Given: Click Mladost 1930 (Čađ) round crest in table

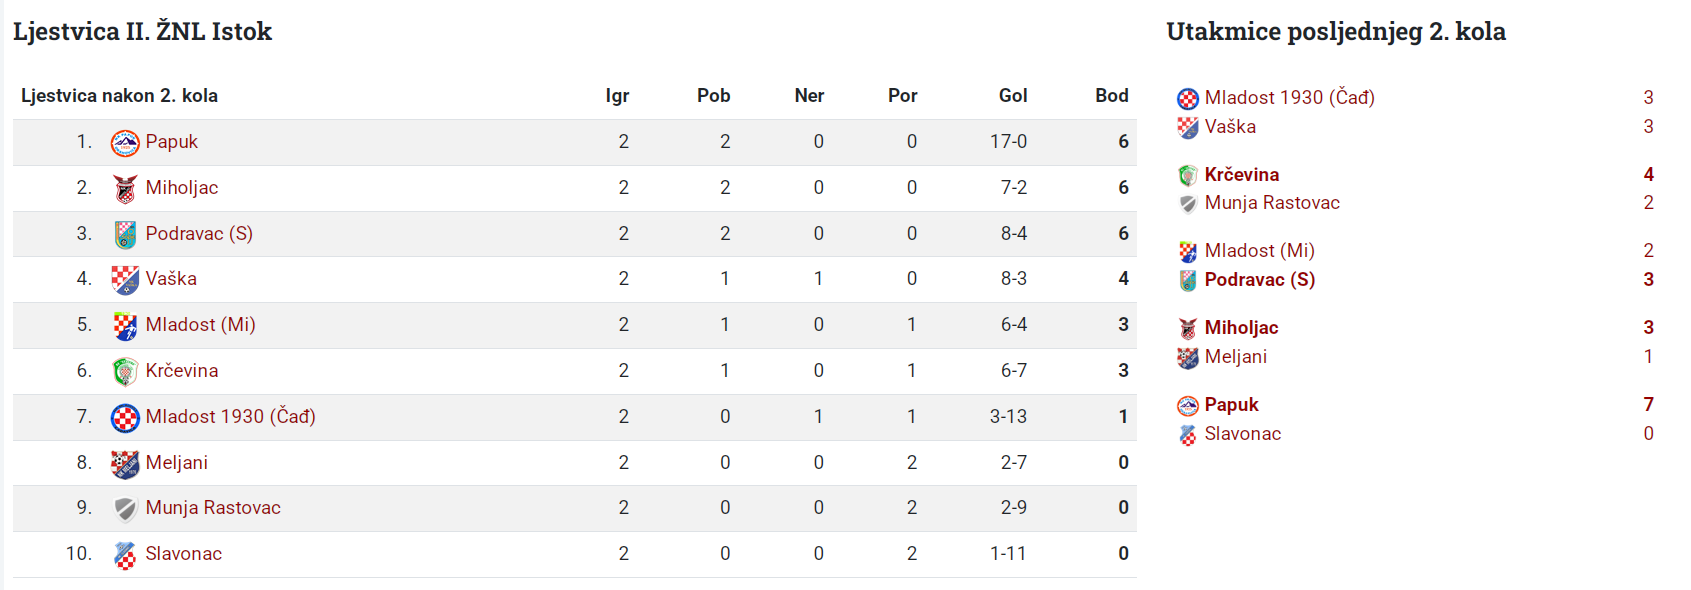Looking at the screenshot, I should coord(125,418).
